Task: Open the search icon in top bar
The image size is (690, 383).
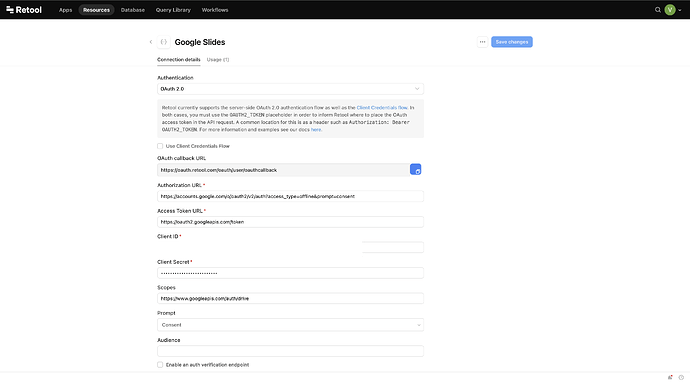Action: (x=657, y=10)
